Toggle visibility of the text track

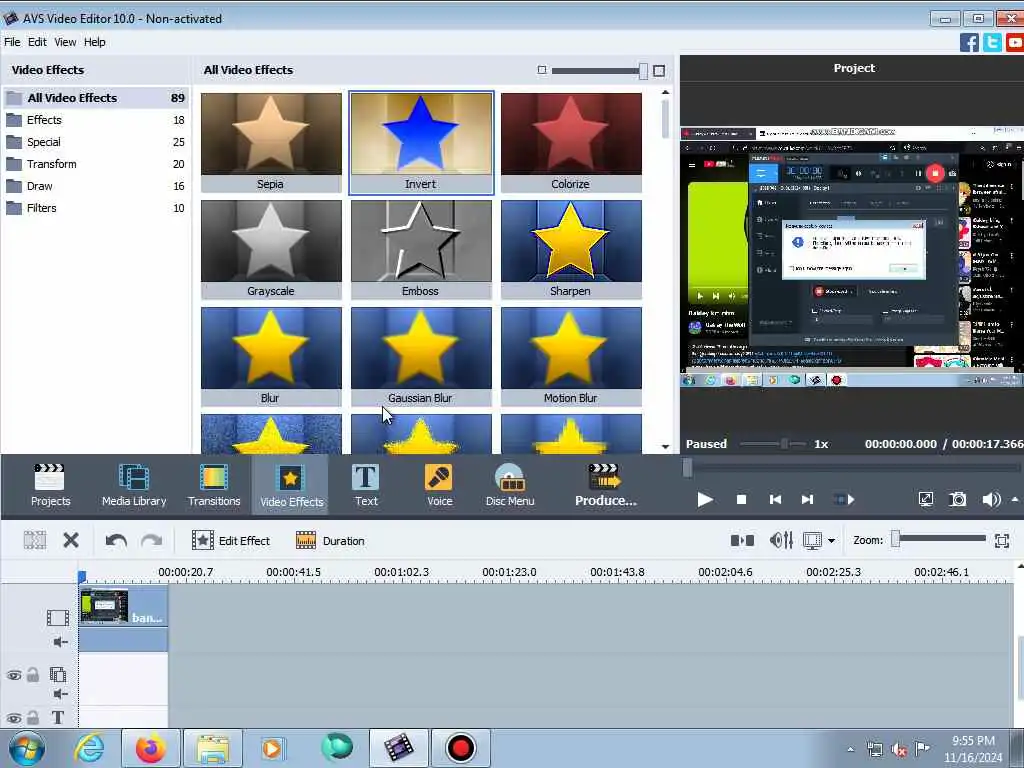14,718
